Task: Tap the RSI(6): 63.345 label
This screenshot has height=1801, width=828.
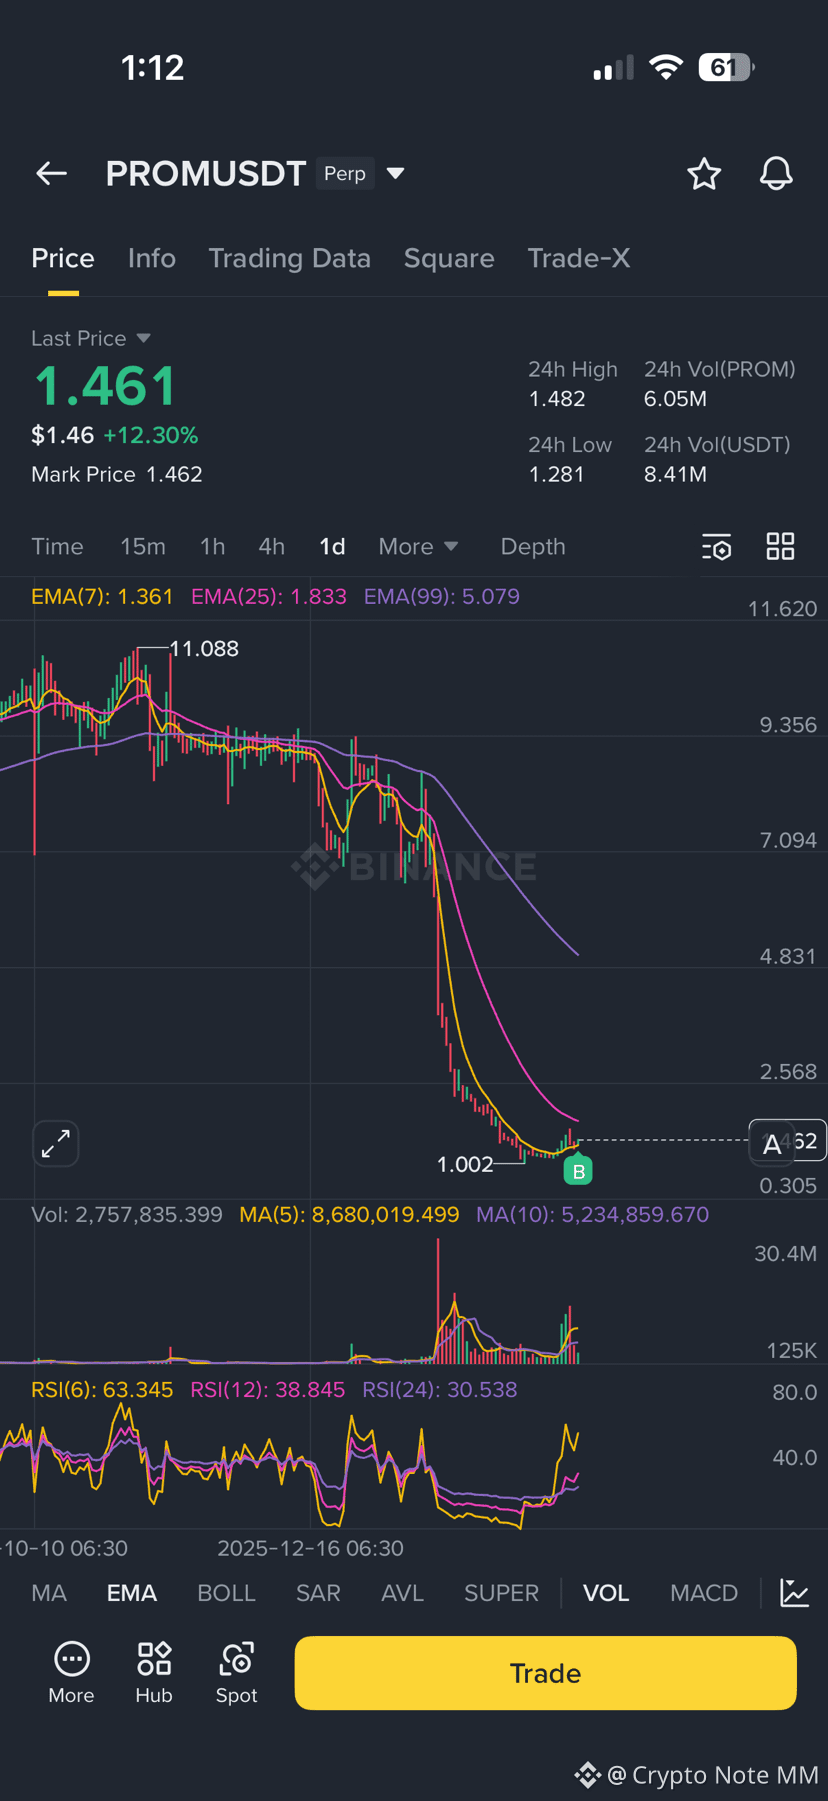Action: (102, 1390)
